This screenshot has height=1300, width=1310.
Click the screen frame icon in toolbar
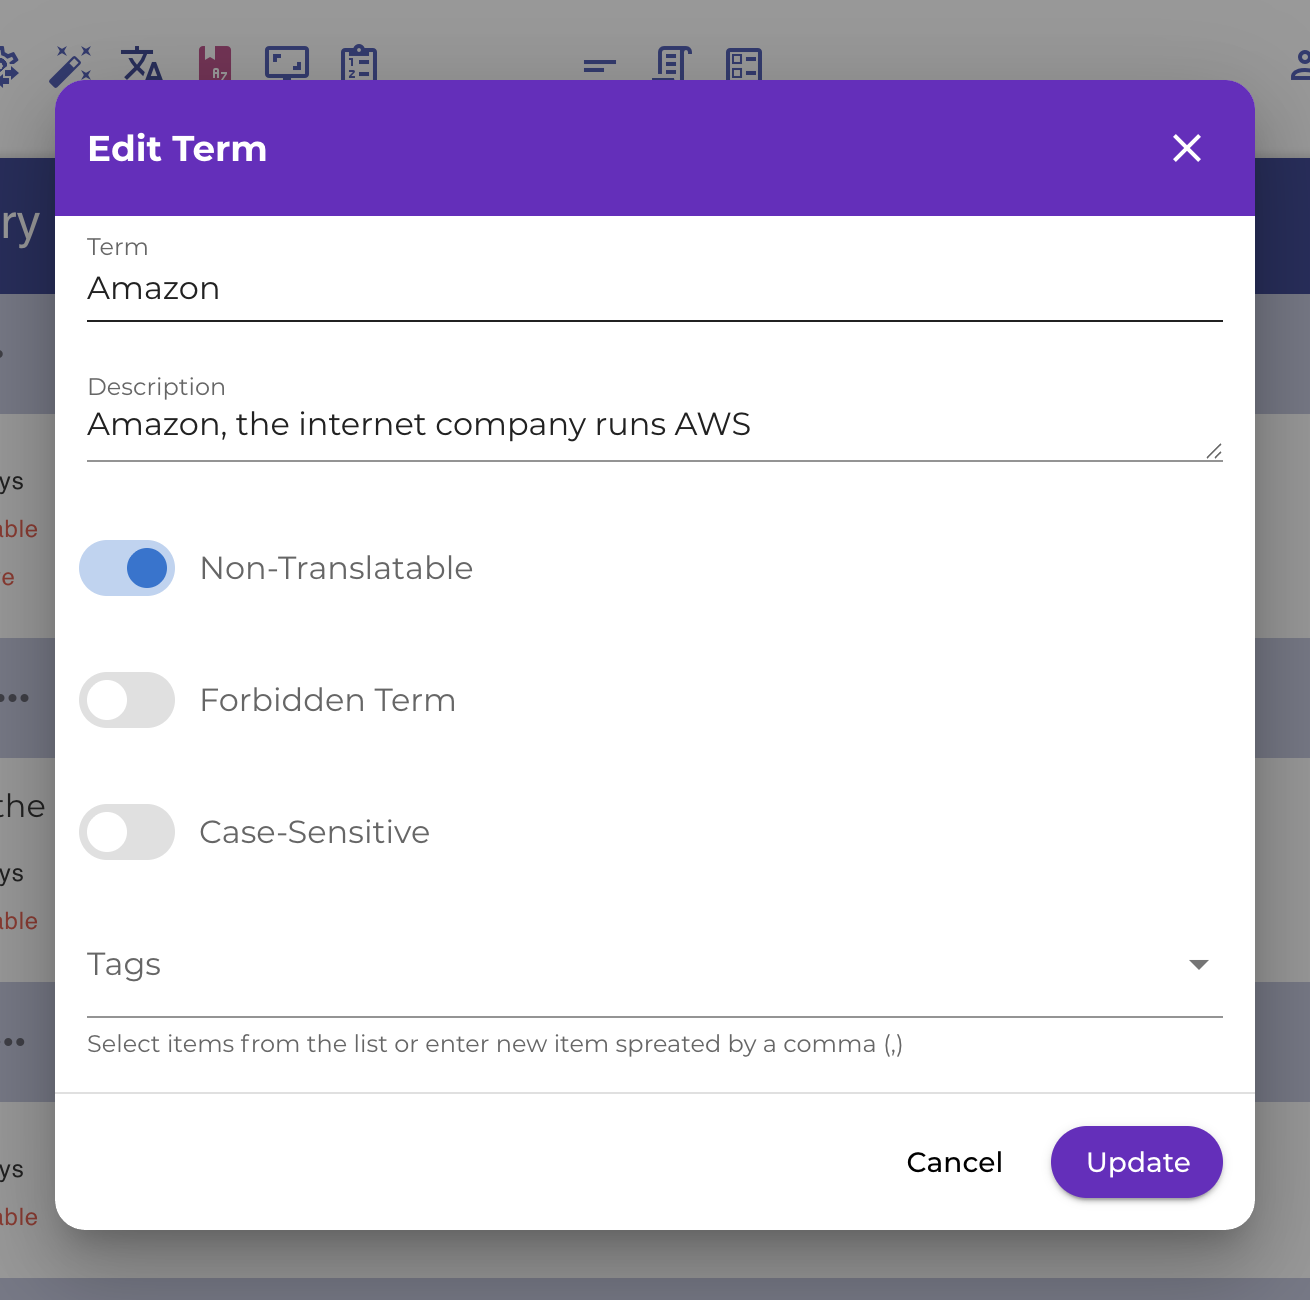coord(287,64)
